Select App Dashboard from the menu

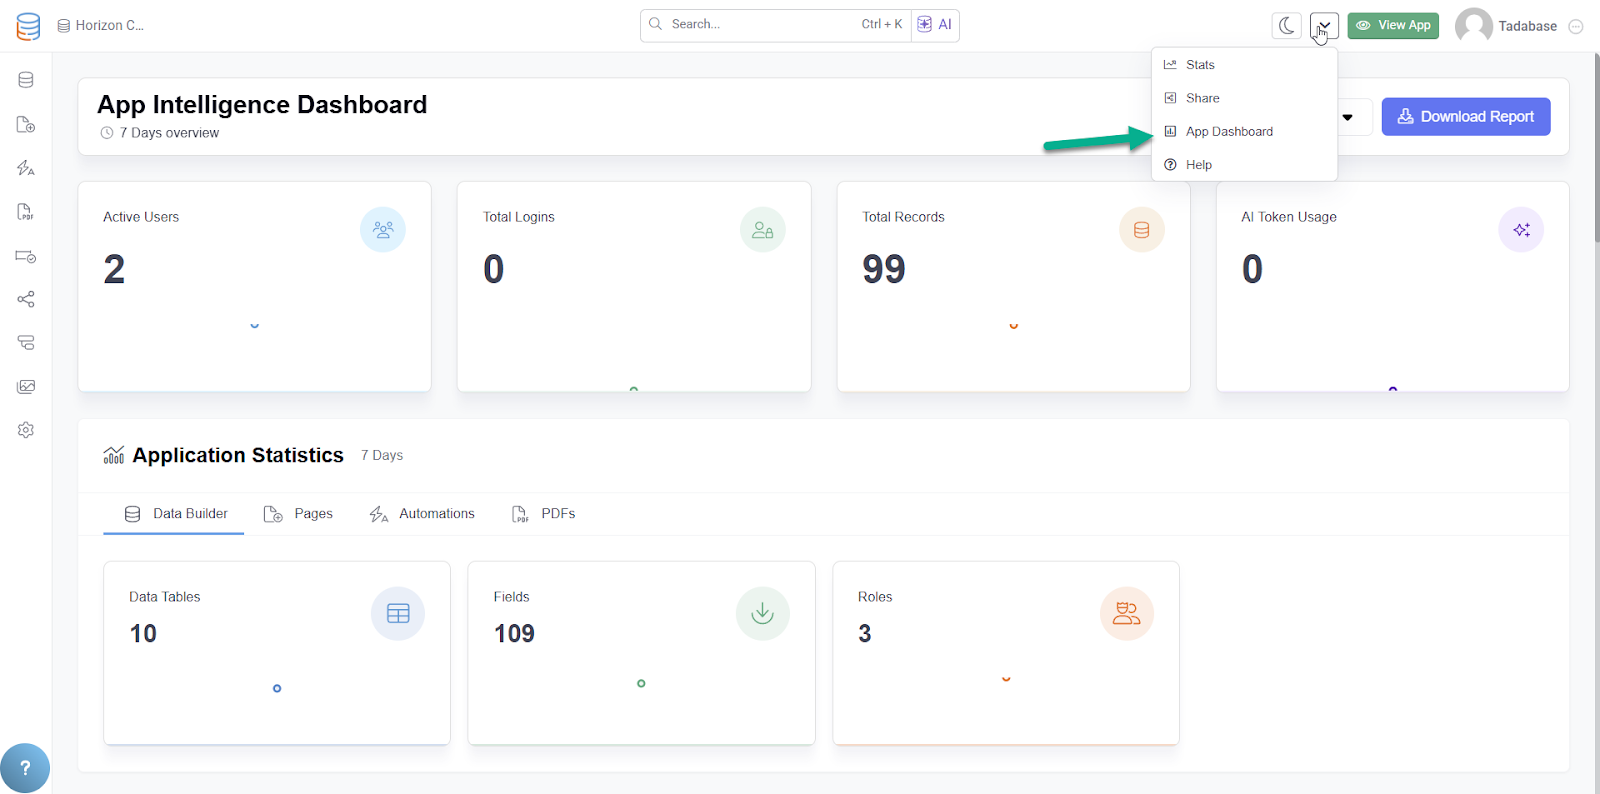(x=1229, y=132)
